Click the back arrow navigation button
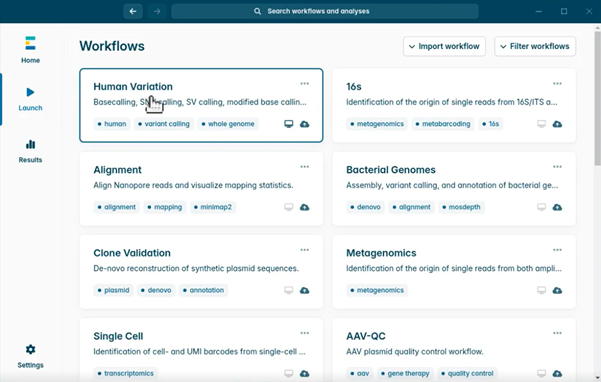Screen dimensions: 601x382 [x=133, y=11]
